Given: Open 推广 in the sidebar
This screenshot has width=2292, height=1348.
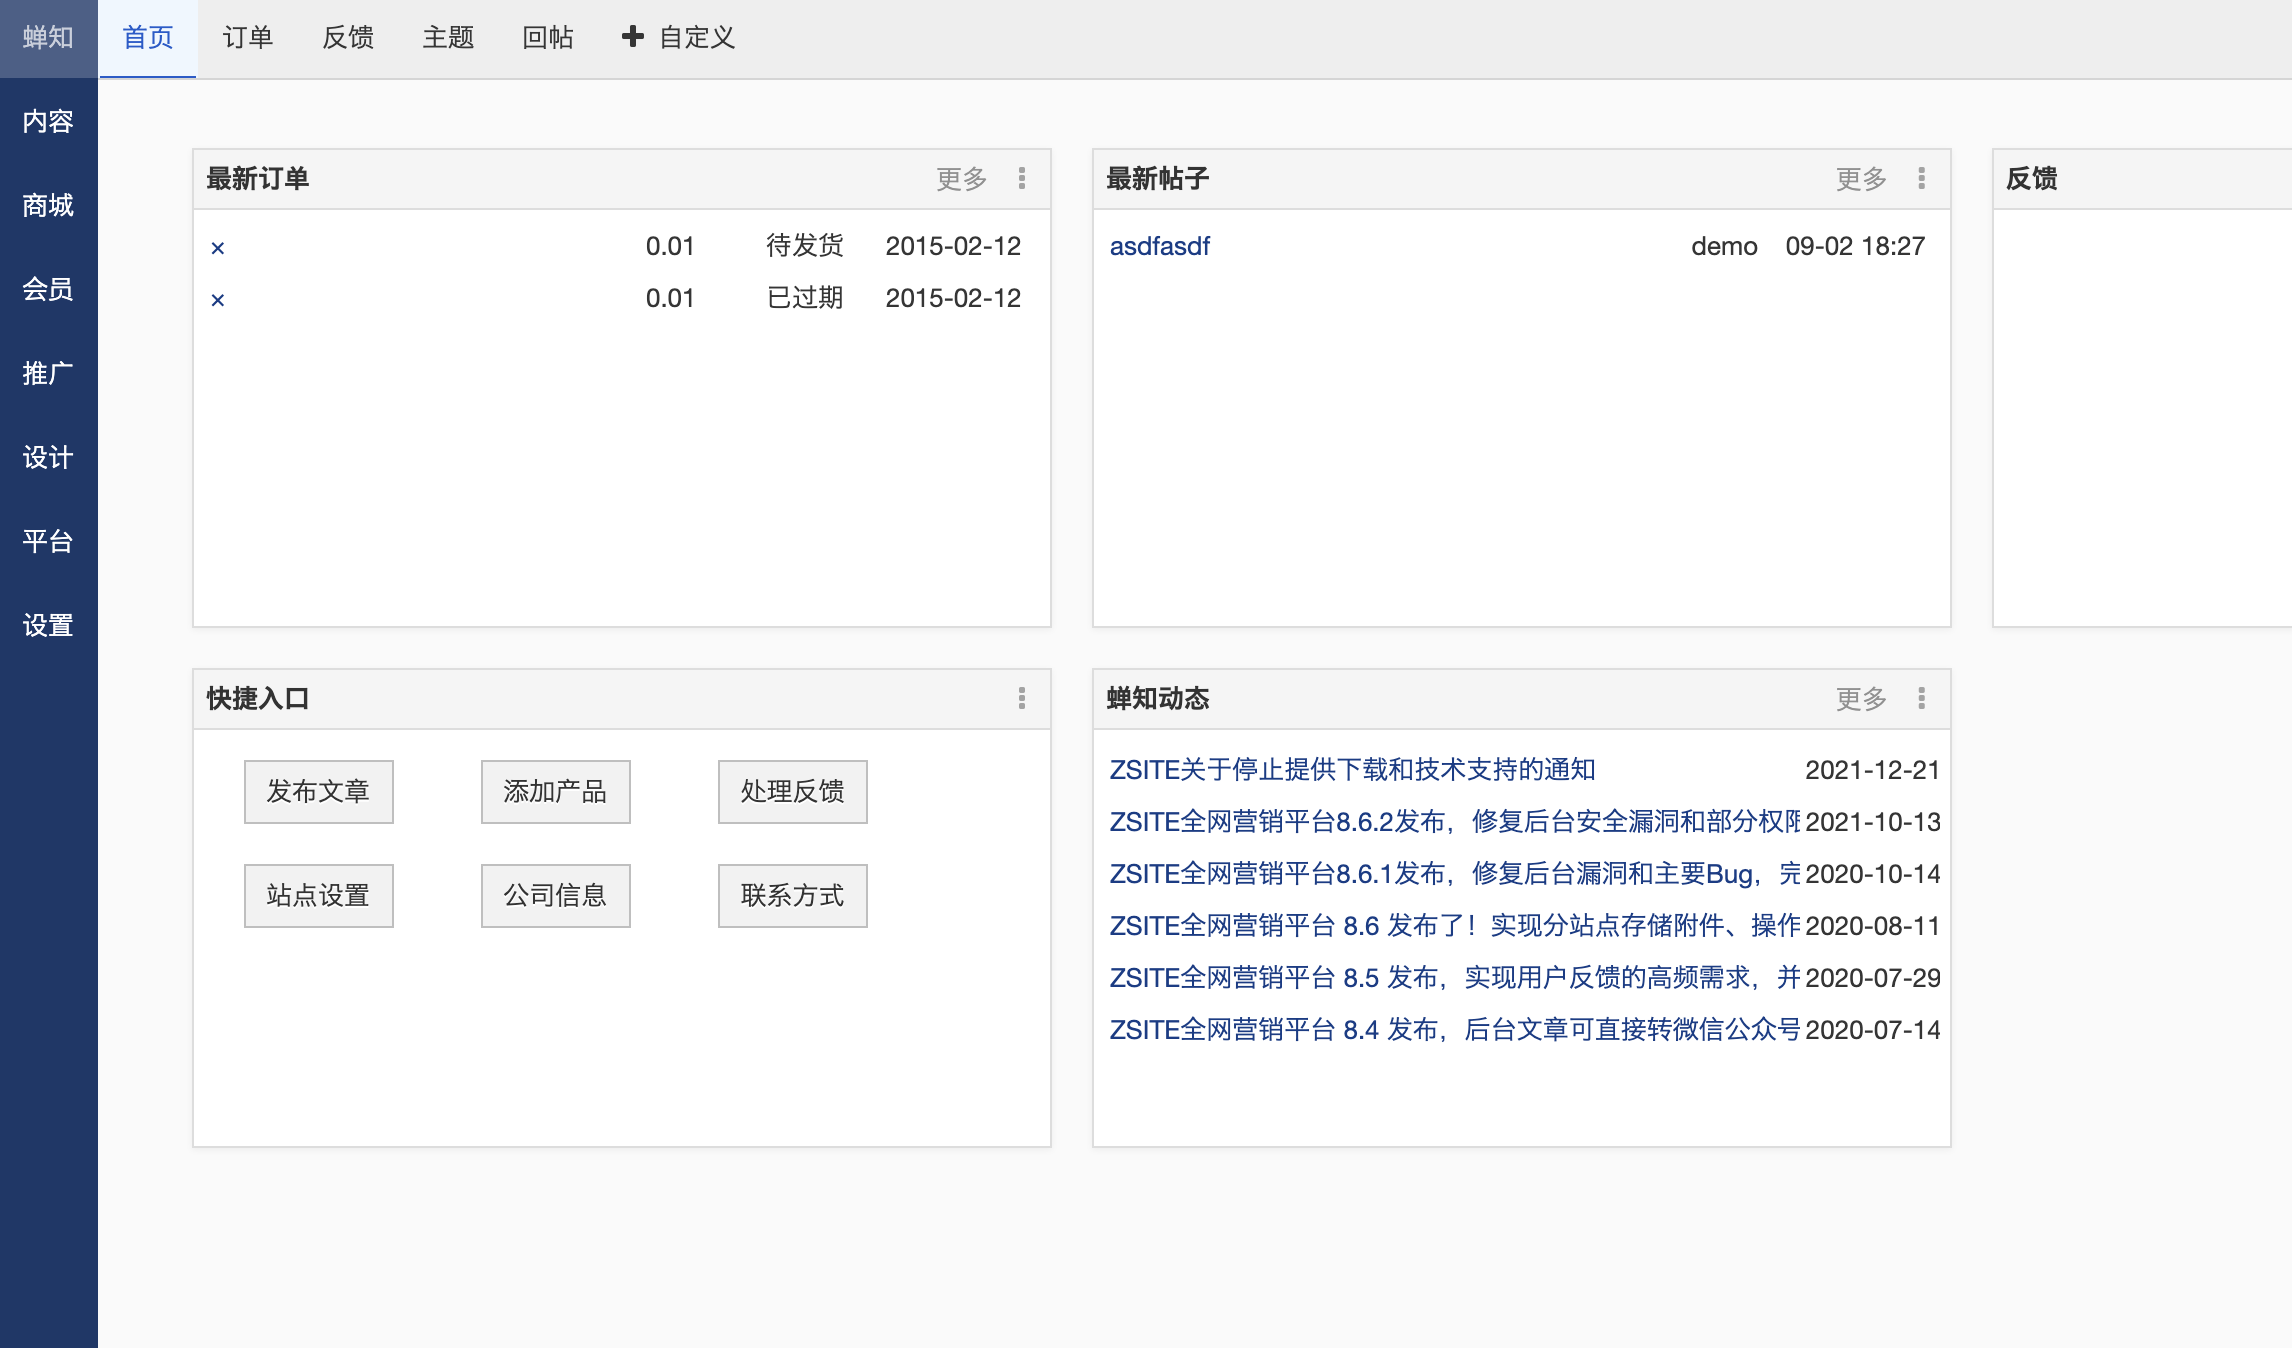Looking at the screenshot, I should pyautogui.click(x=48, y=373).
